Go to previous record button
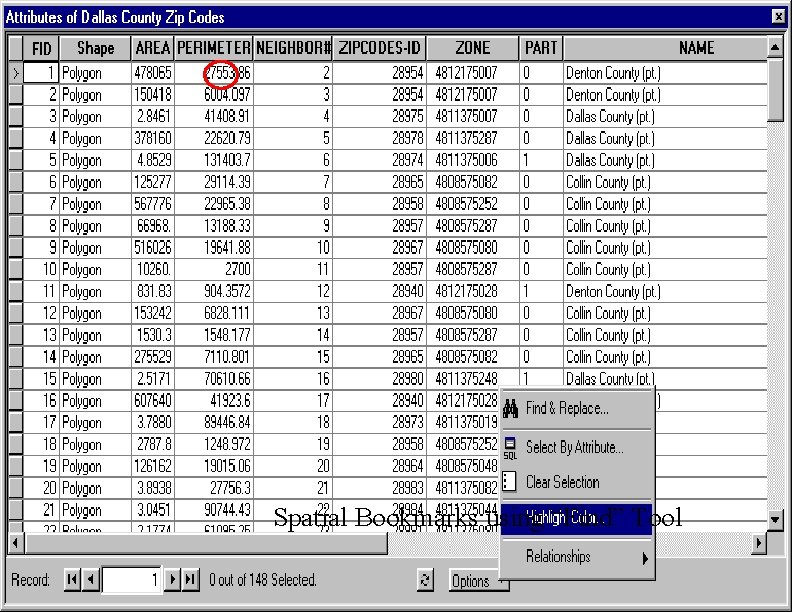 point(90,579)
